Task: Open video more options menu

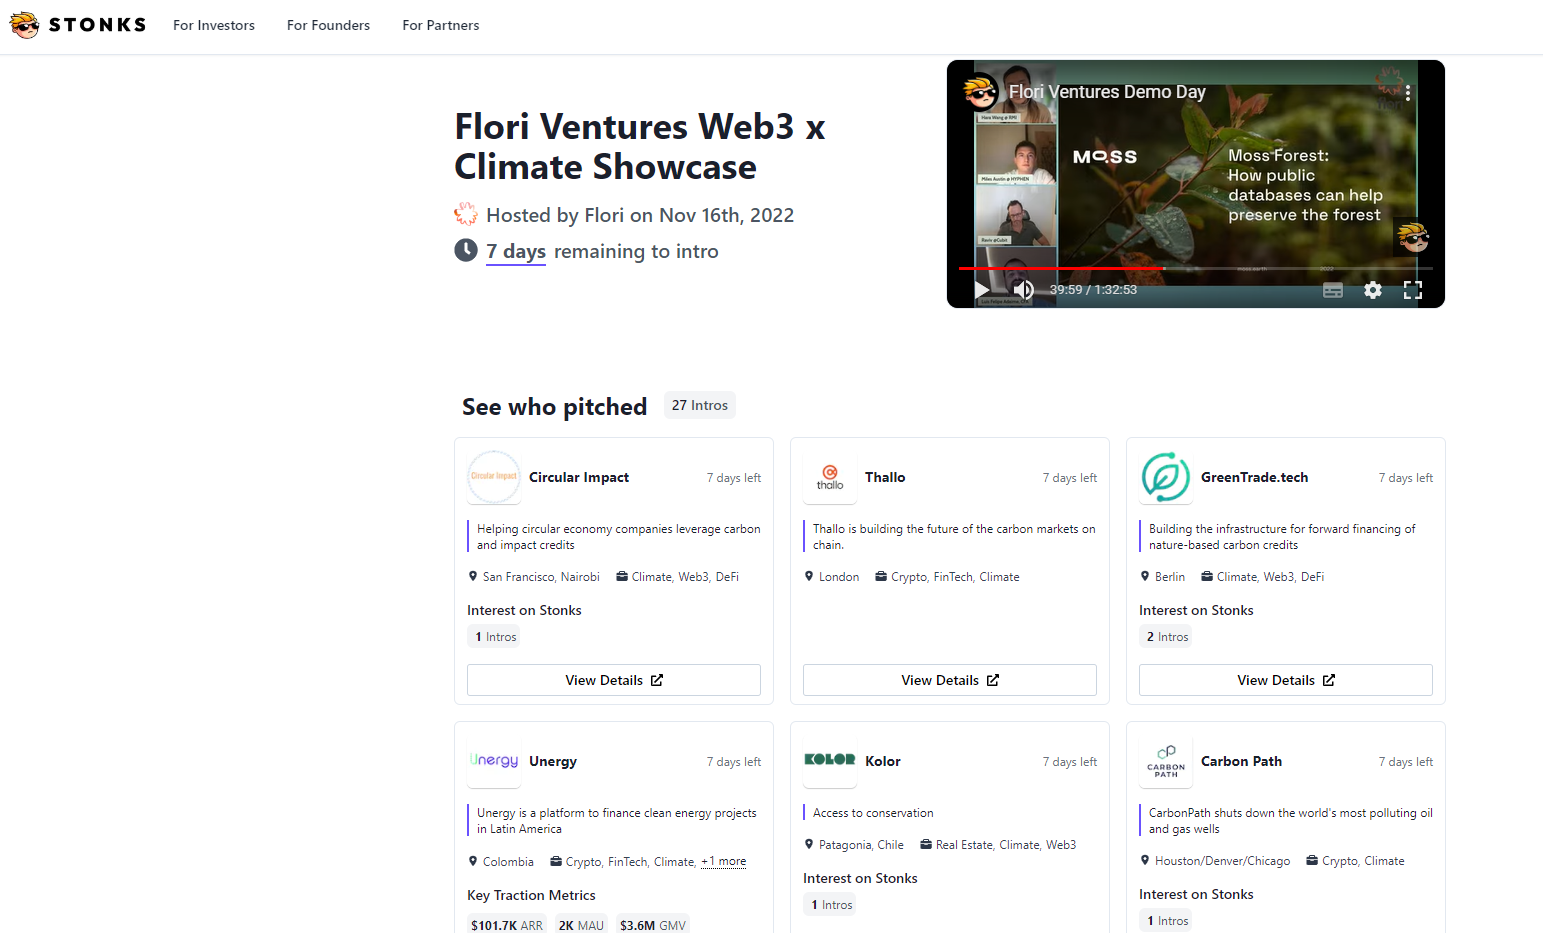Action: [x=1408, y=93]
